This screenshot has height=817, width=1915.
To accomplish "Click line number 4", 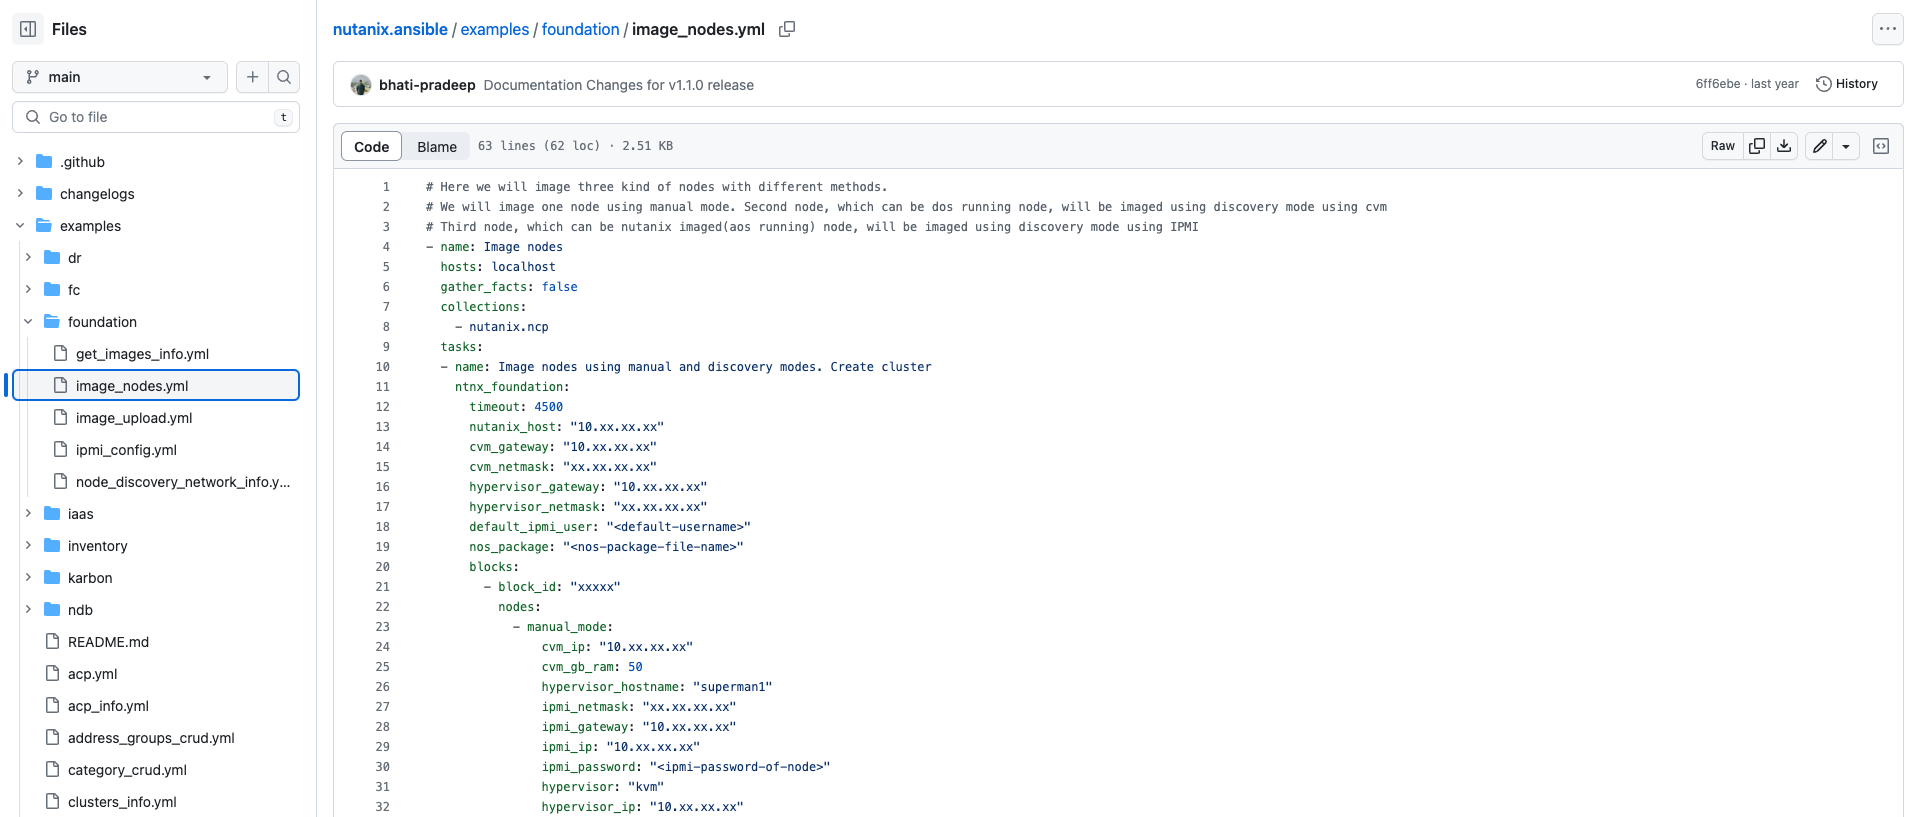I will coord(386,247).
